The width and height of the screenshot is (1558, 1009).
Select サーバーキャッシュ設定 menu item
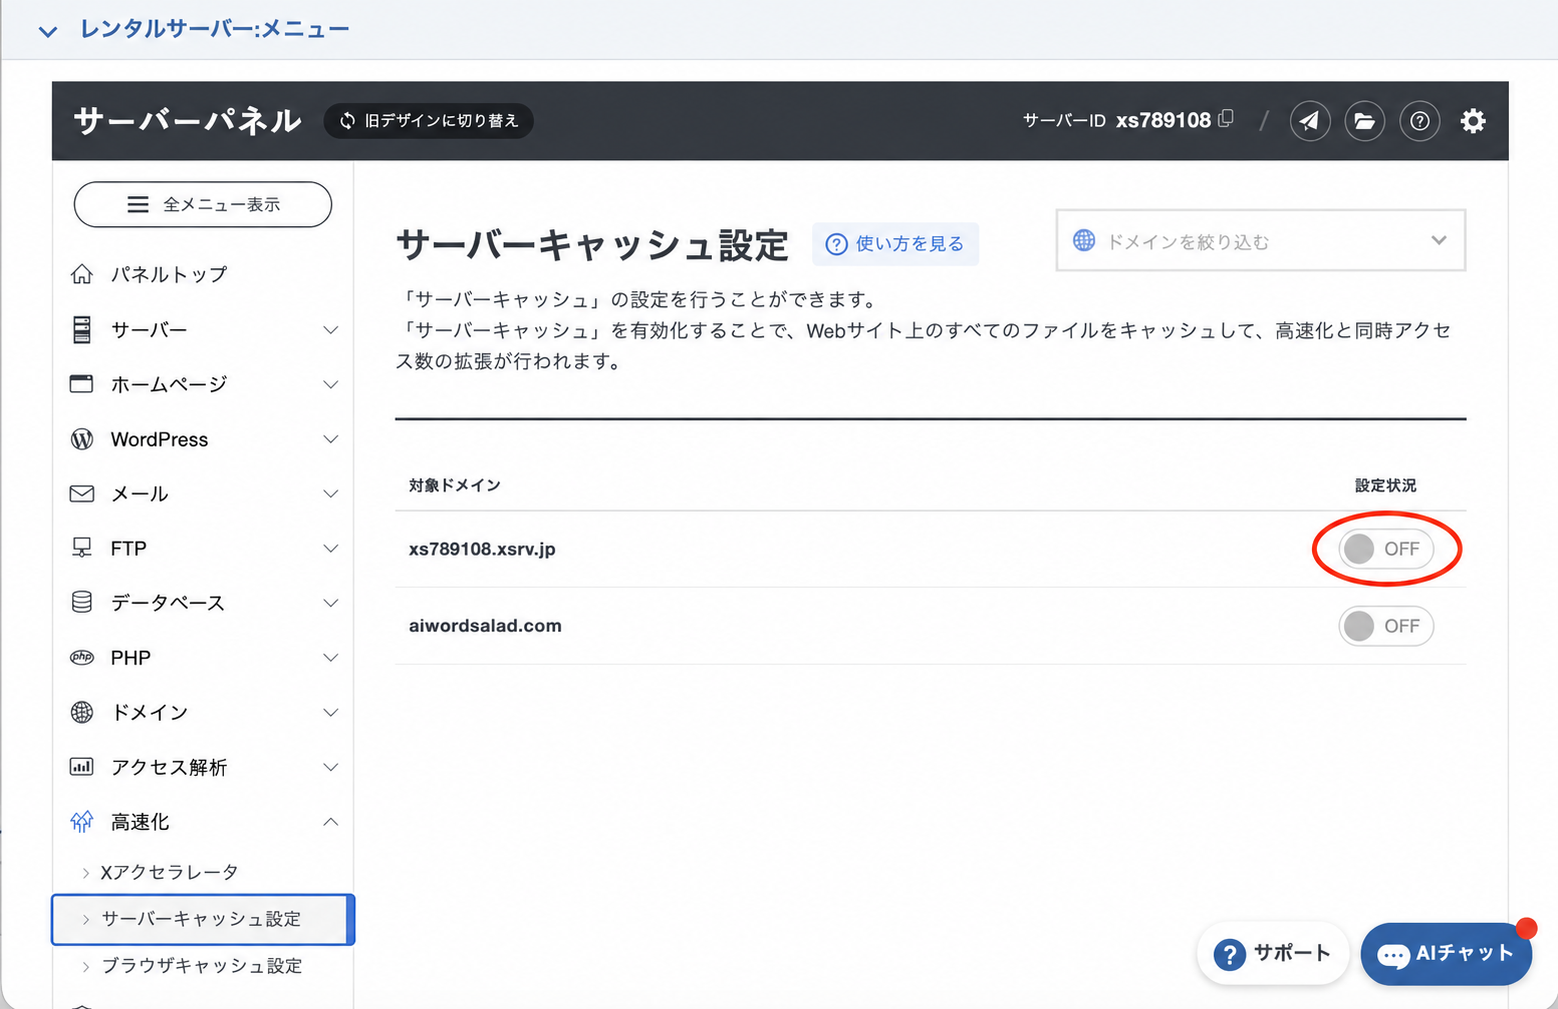coord(203,919)
